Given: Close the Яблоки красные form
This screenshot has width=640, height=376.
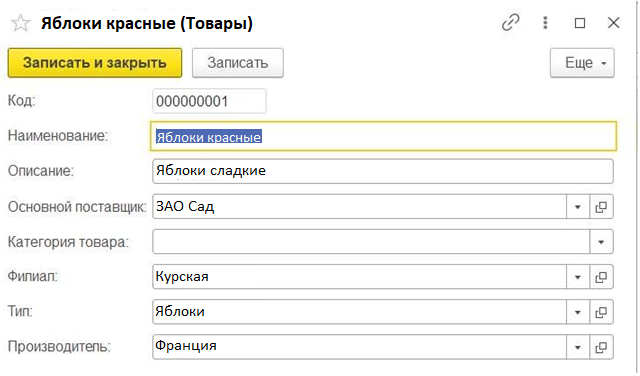Looking at the screenshot, I should pos(613,23).
